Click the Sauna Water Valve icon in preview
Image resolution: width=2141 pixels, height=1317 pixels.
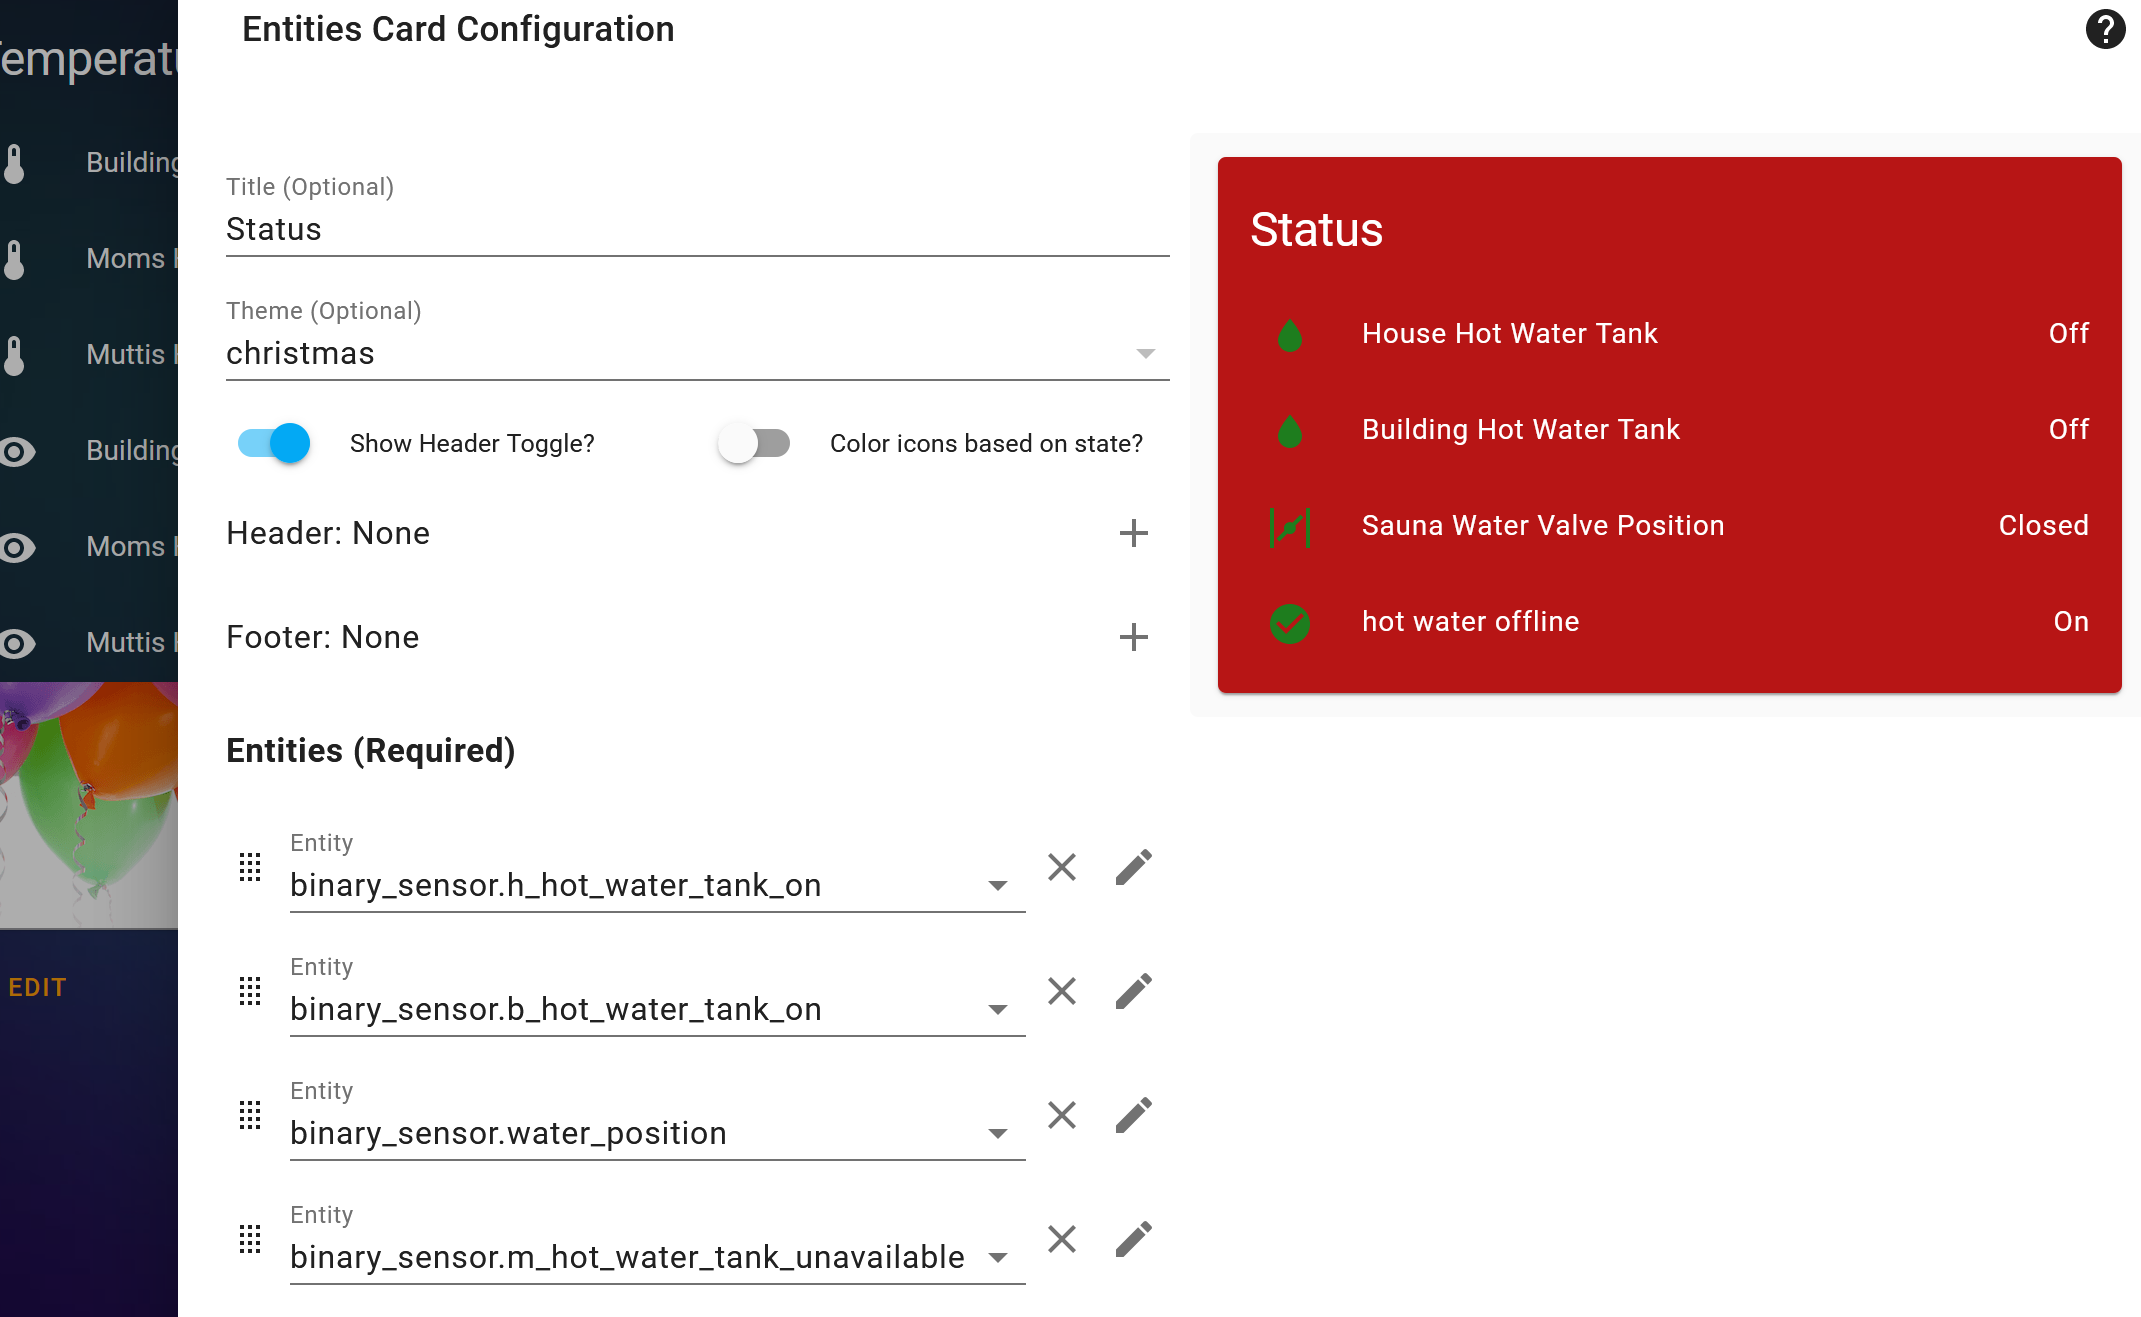1290,526
